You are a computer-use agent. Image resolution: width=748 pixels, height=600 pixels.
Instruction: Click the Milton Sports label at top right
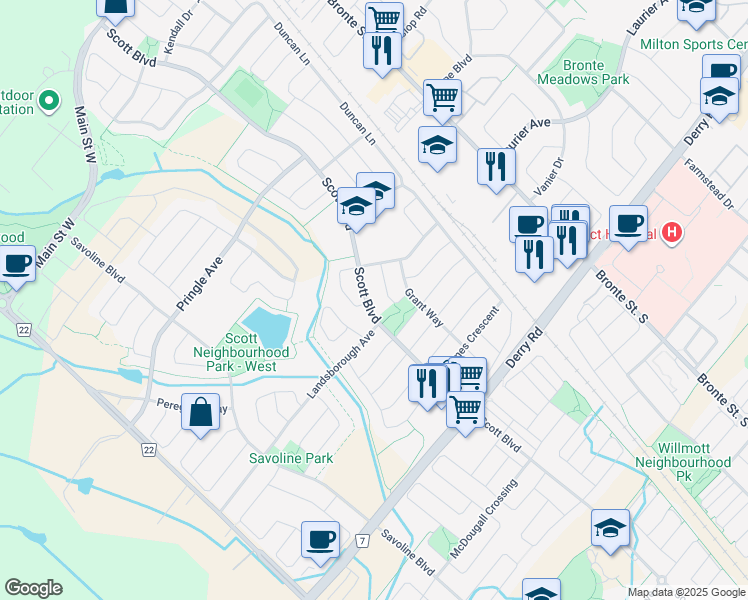click(694, 44)
